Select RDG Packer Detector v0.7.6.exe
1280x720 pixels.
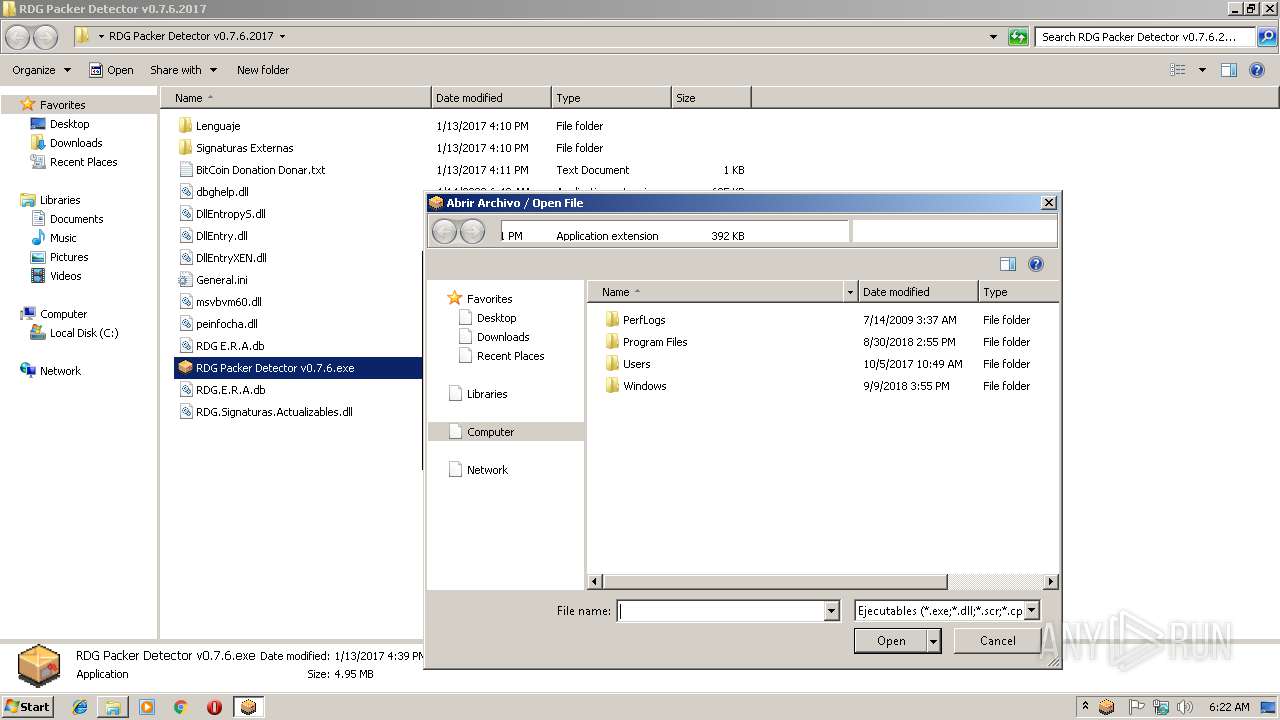(x=298, y=368)
